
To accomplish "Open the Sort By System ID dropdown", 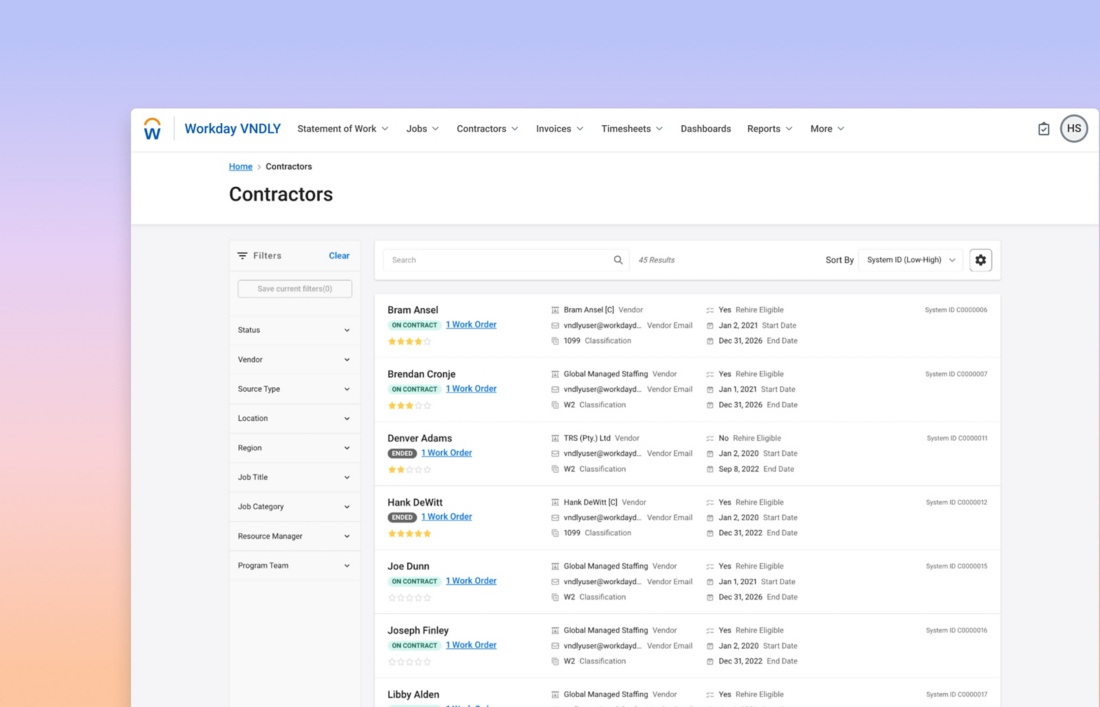I will click(910, 260).
